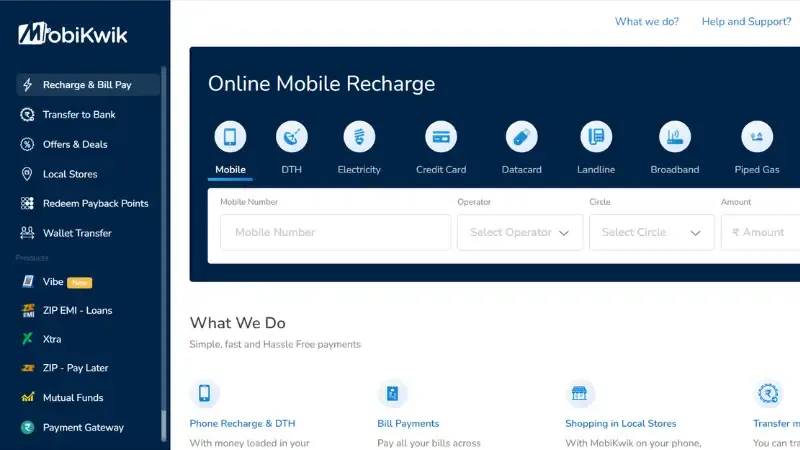The height and width of the screenshot is (450, 800).
Task: Switch to the Credit Card tab label
Action: tap(441, 170)
